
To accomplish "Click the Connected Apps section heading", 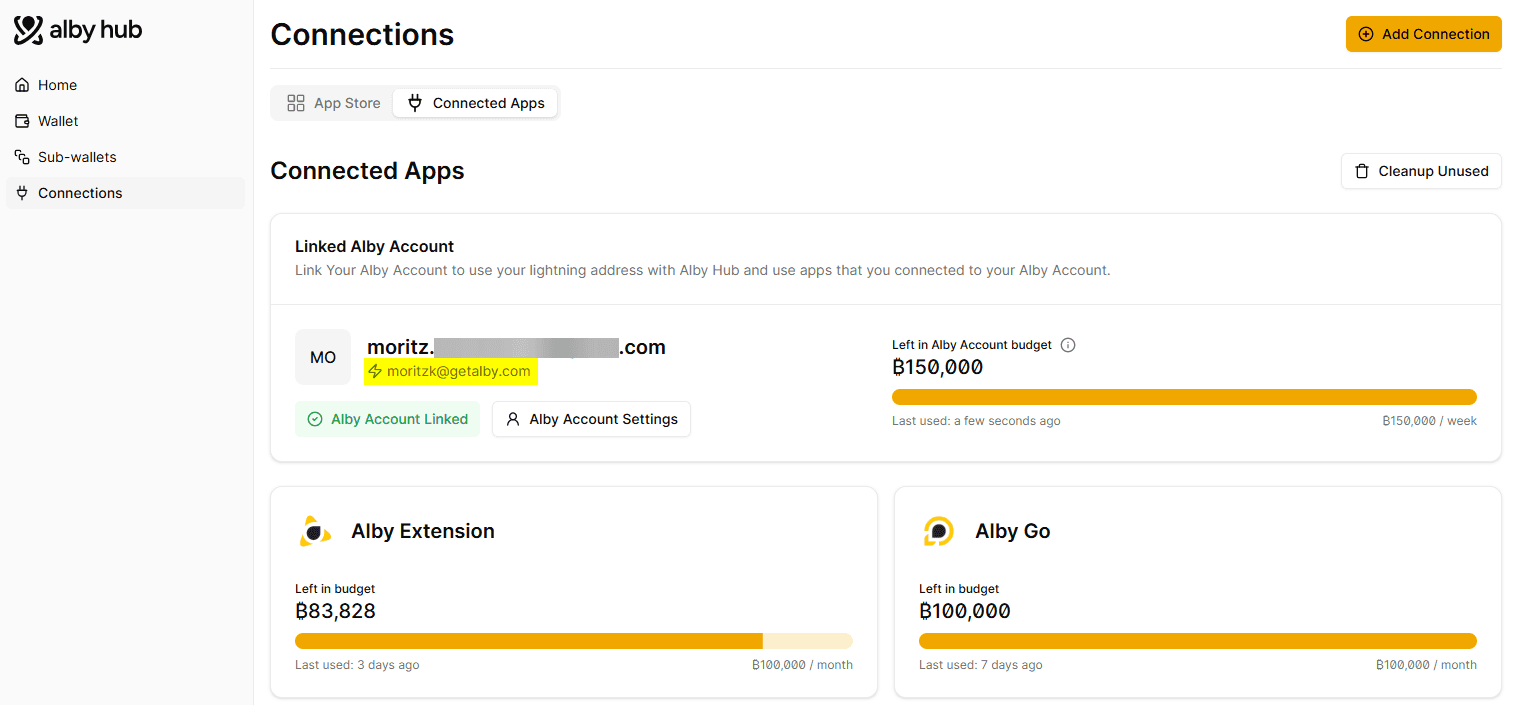I will (367, 171).
